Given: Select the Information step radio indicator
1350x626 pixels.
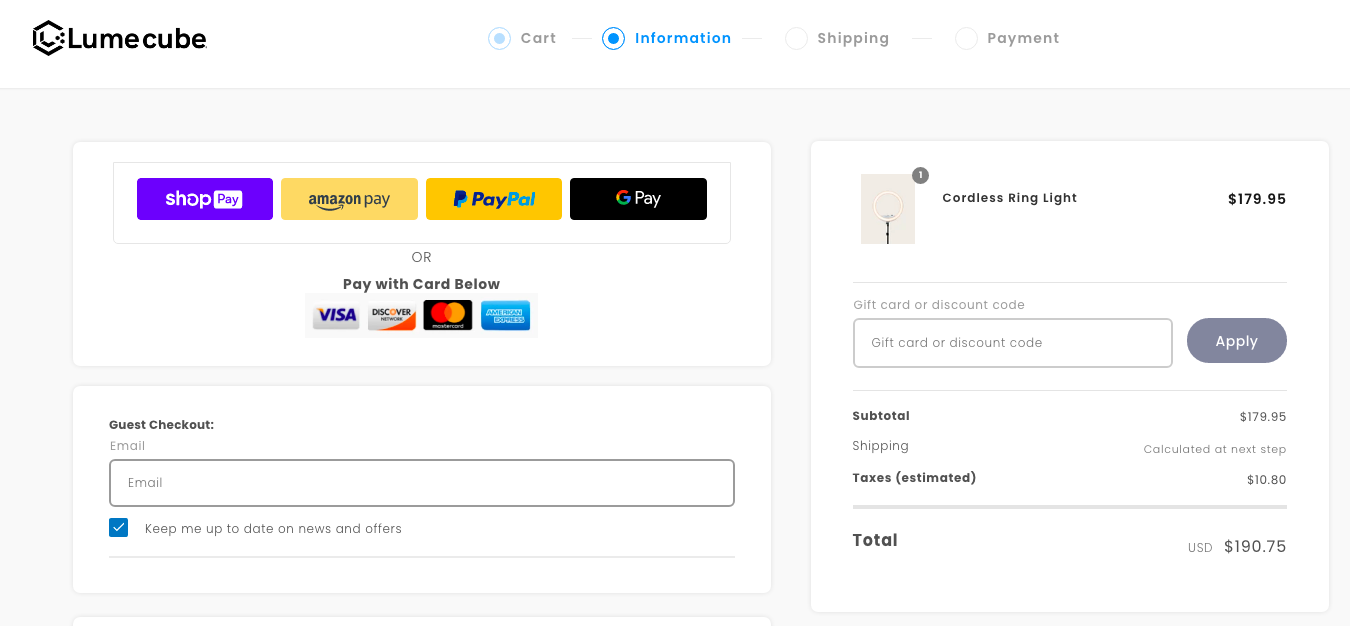Looking at the screenshot, I should (613, 38).
